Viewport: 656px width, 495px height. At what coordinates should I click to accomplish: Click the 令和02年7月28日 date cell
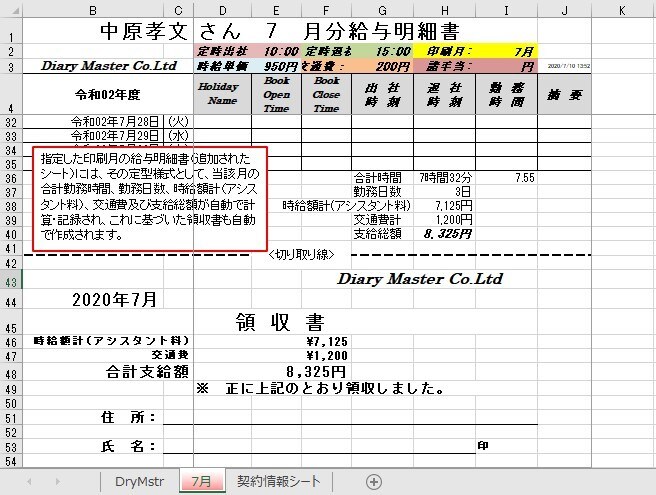point(93,122)
